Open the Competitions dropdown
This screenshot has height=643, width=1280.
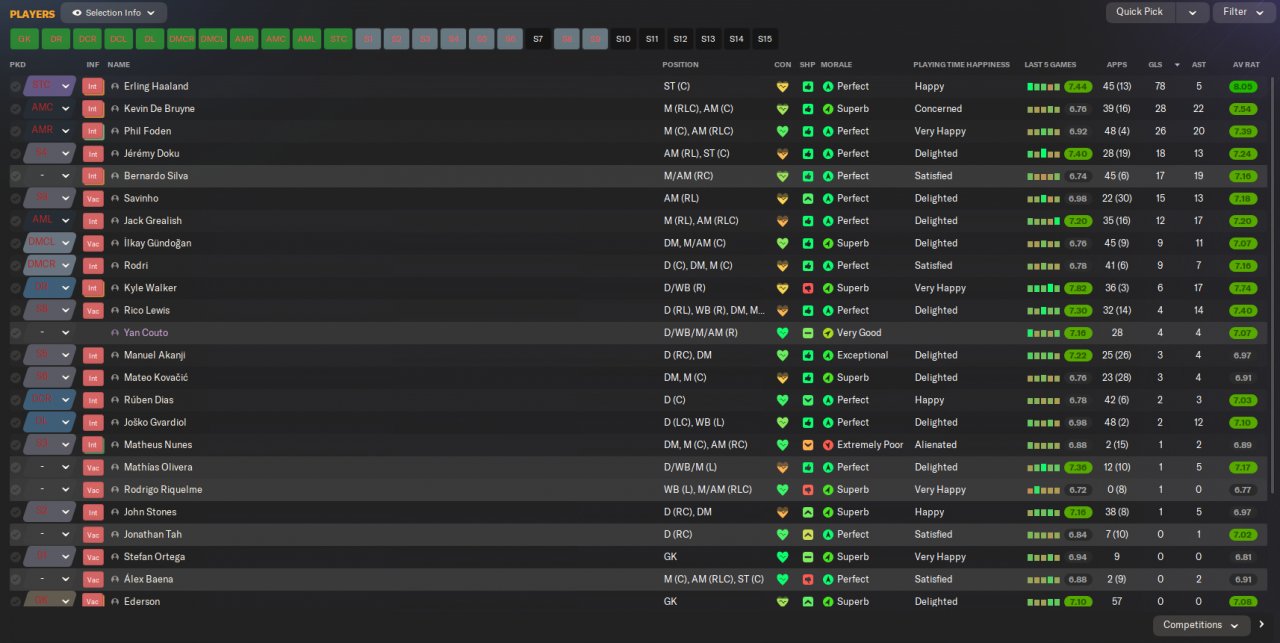point(1200,625)
